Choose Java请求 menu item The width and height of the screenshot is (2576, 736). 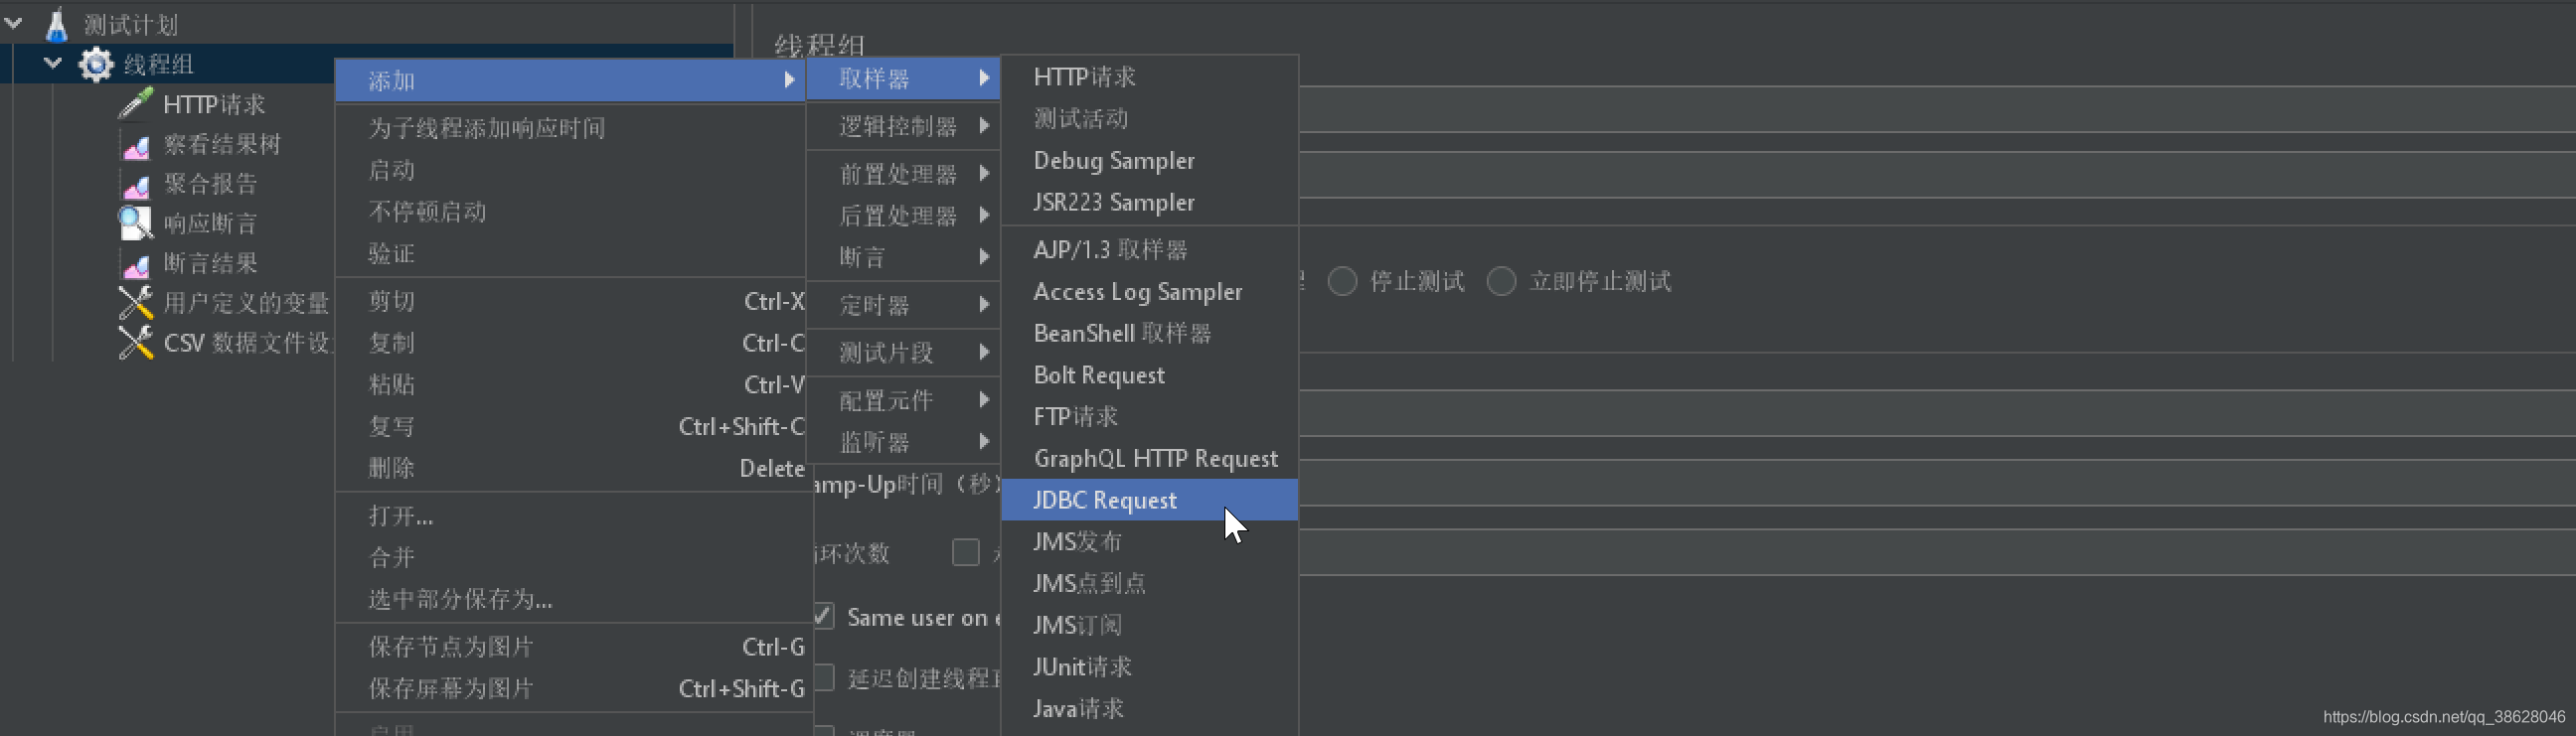(1149, 708)
